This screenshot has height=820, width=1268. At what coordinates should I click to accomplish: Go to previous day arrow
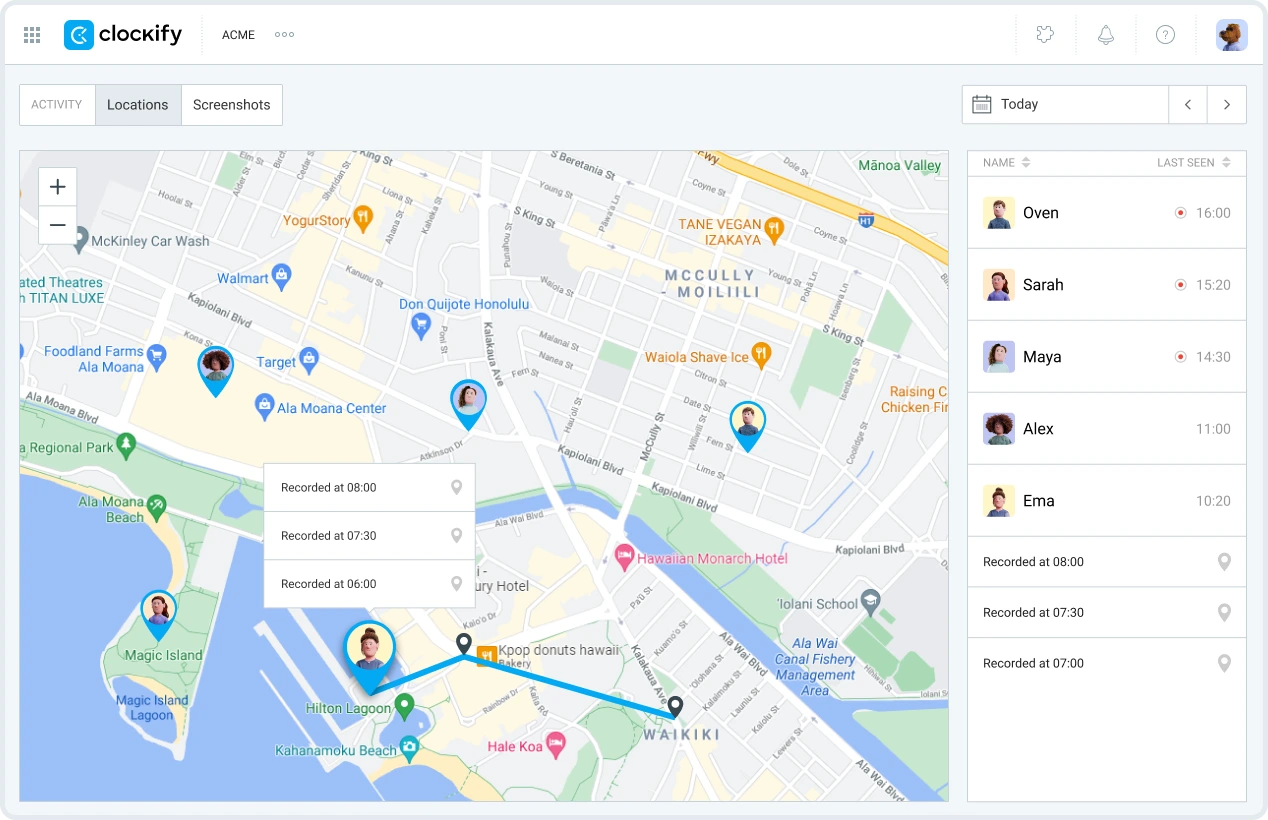pos(1188,104)
